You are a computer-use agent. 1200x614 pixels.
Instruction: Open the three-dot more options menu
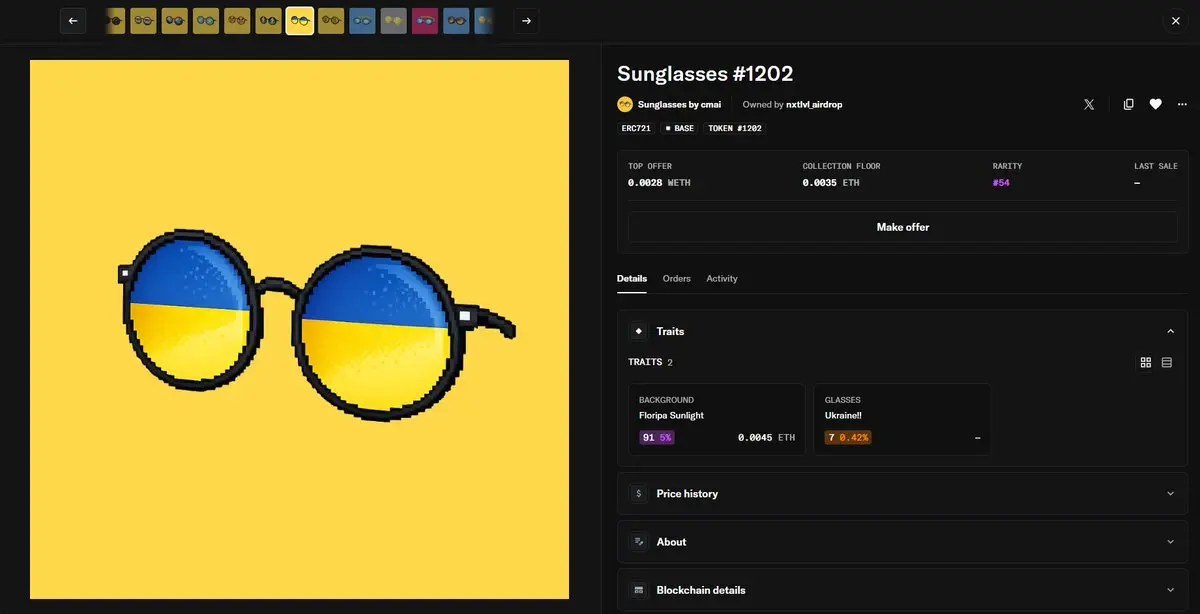1182,104
